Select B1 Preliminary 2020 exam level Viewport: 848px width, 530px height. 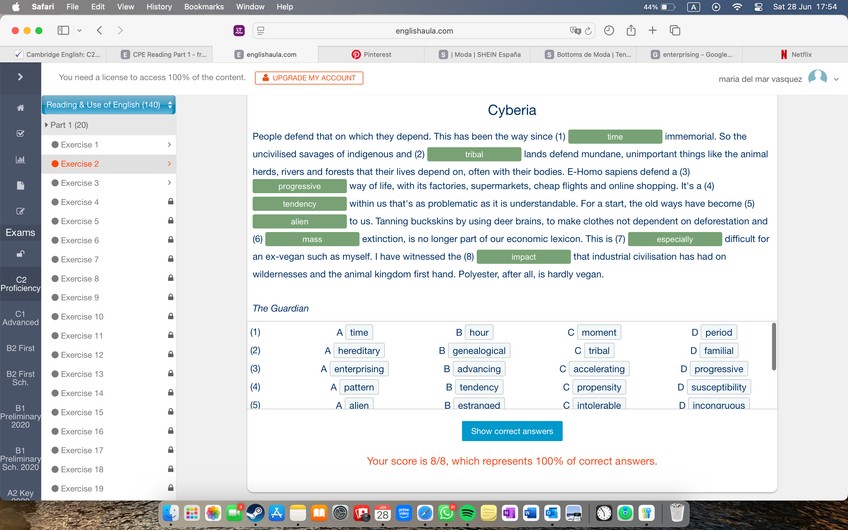[20, 416]
